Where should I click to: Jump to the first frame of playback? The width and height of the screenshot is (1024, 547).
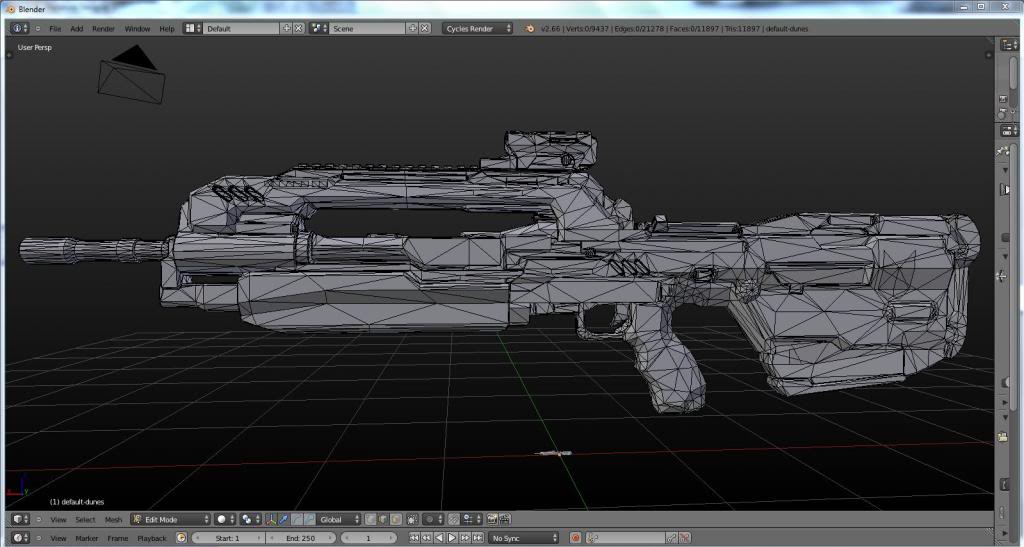click(x=414, y=538)
